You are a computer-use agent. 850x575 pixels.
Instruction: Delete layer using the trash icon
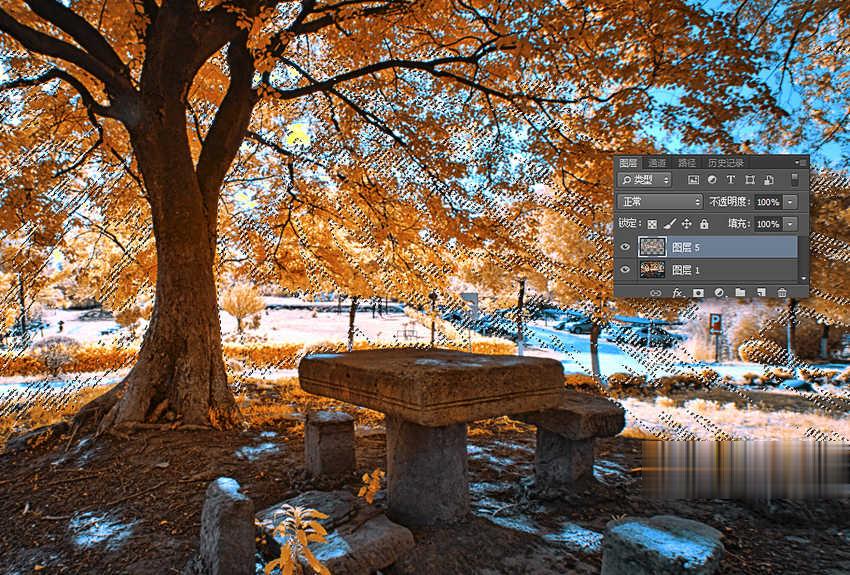pyautogui.click(x=782, y=292)
